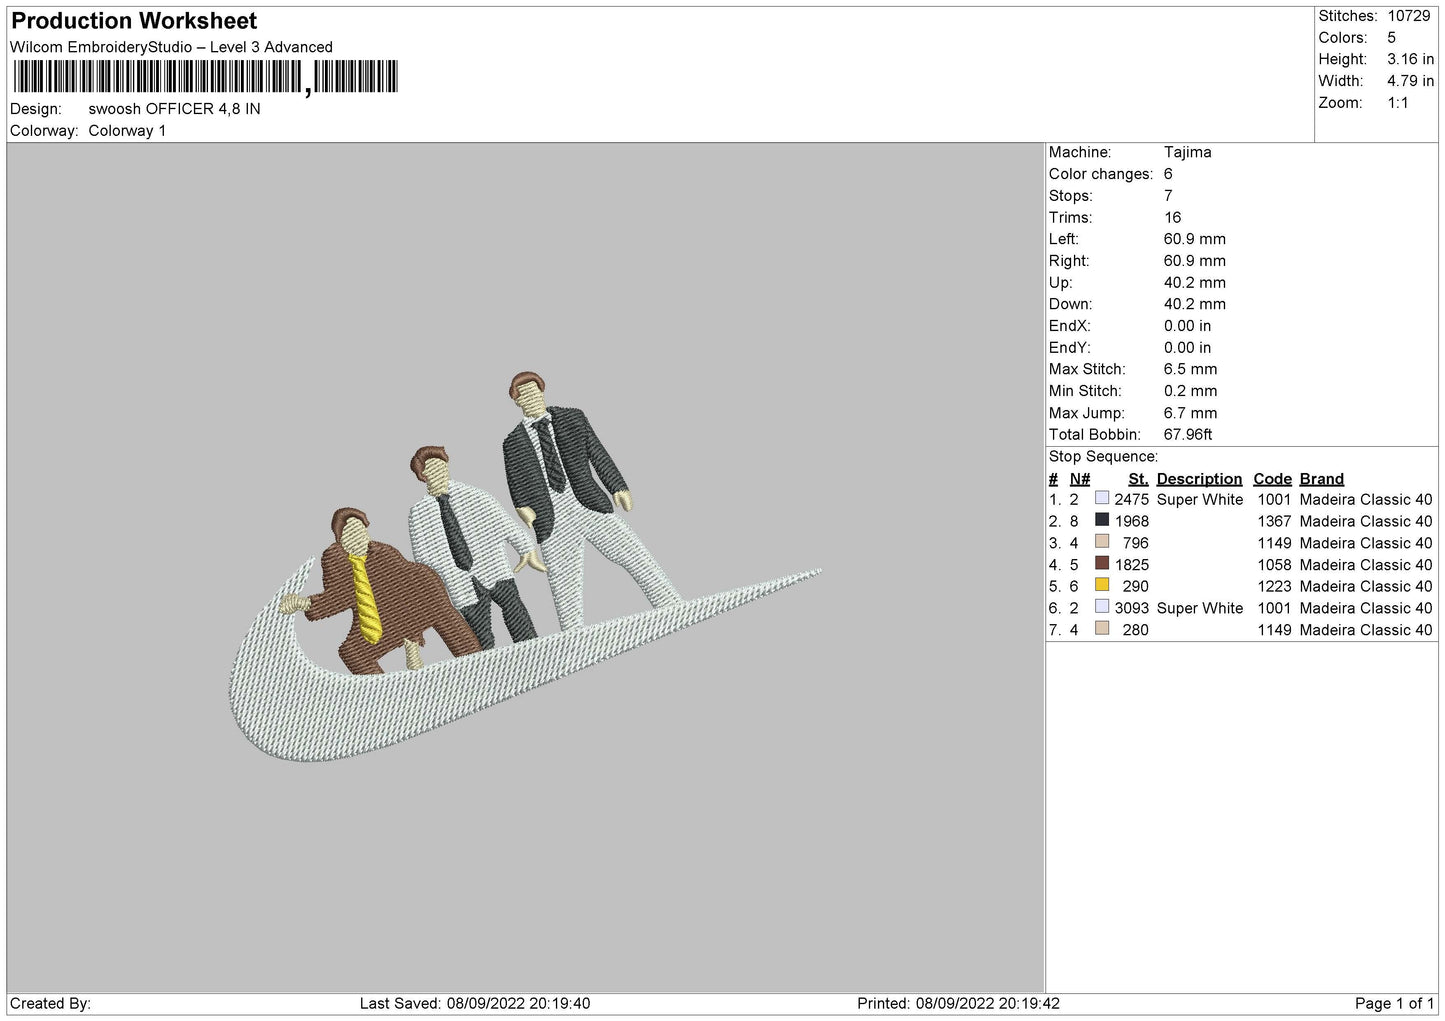This screenshot has height=1021, width=1445.
Task: Click the Description column header
Action: (x=1199, y=479)
